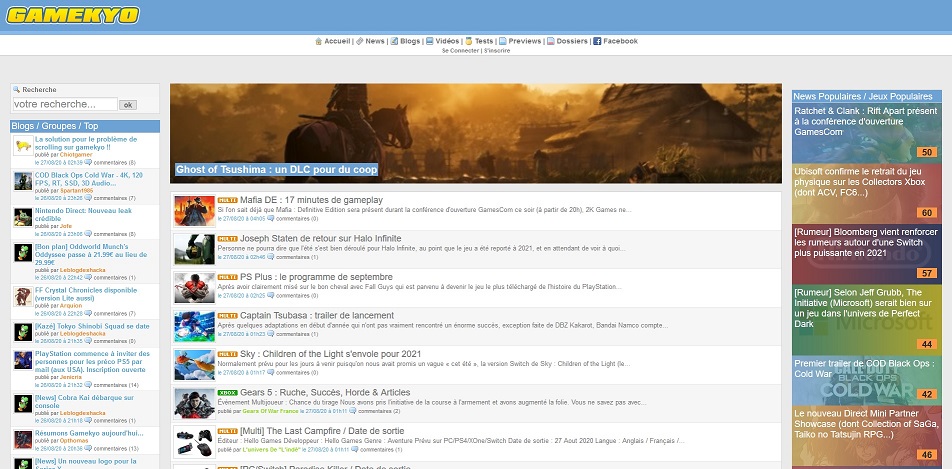
Task: Open the Vidéos menu item
Action: pyautogui.click(x=447, y=41)
